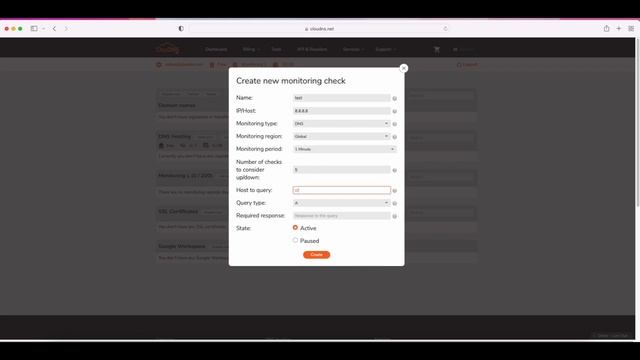
Task: Open the Monitoring type dropdown
Action: pyautogui.click(x=341, y=124)
